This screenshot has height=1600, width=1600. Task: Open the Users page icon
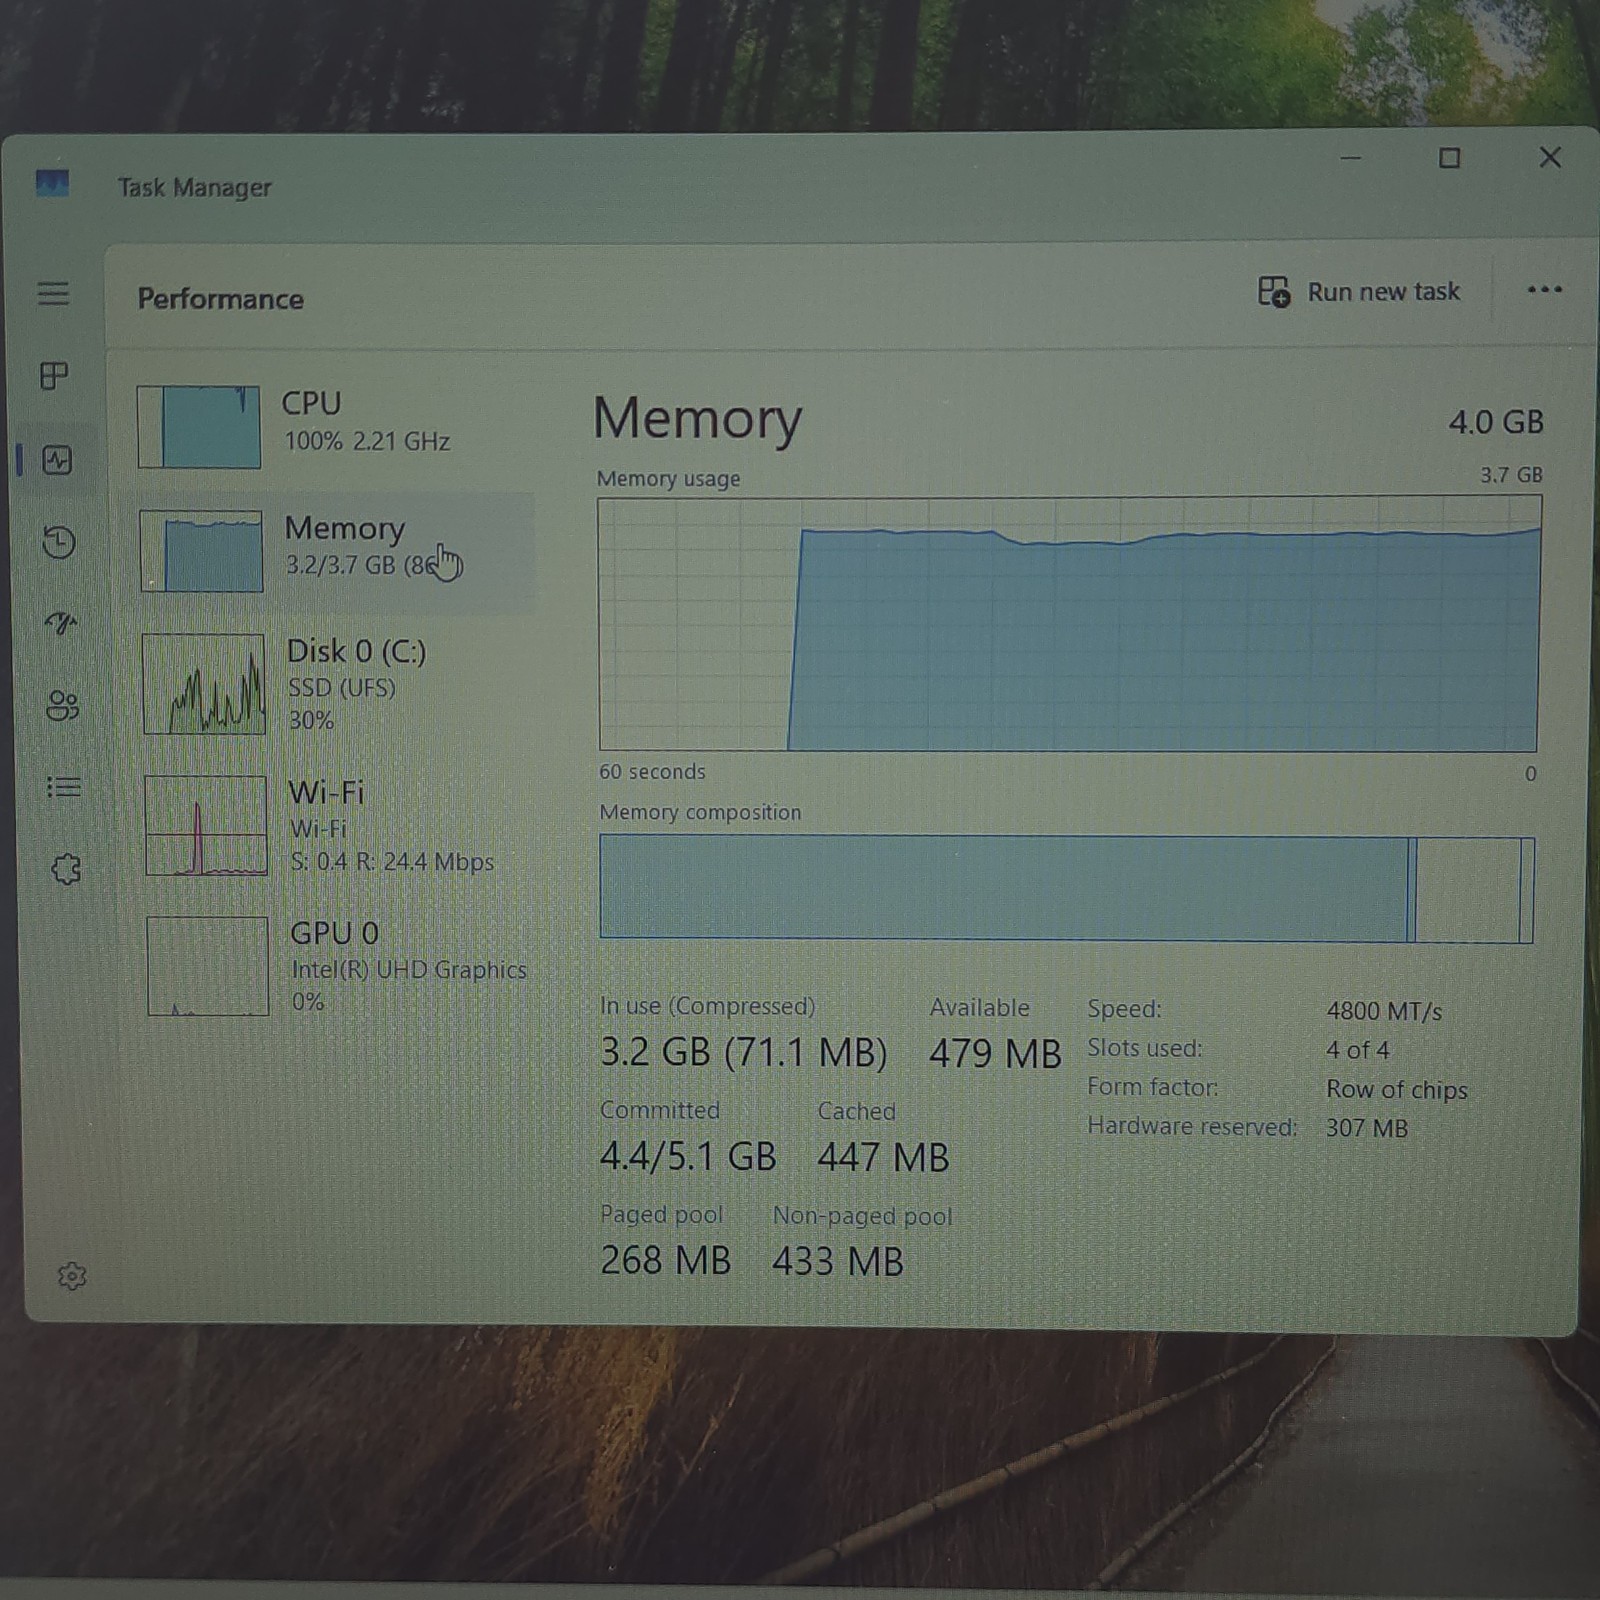tap(62, 706)
